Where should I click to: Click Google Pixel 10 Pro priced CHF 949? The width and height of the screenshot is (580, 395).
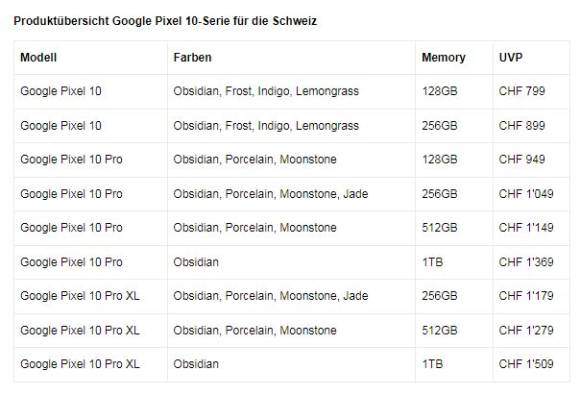[71, 159]
